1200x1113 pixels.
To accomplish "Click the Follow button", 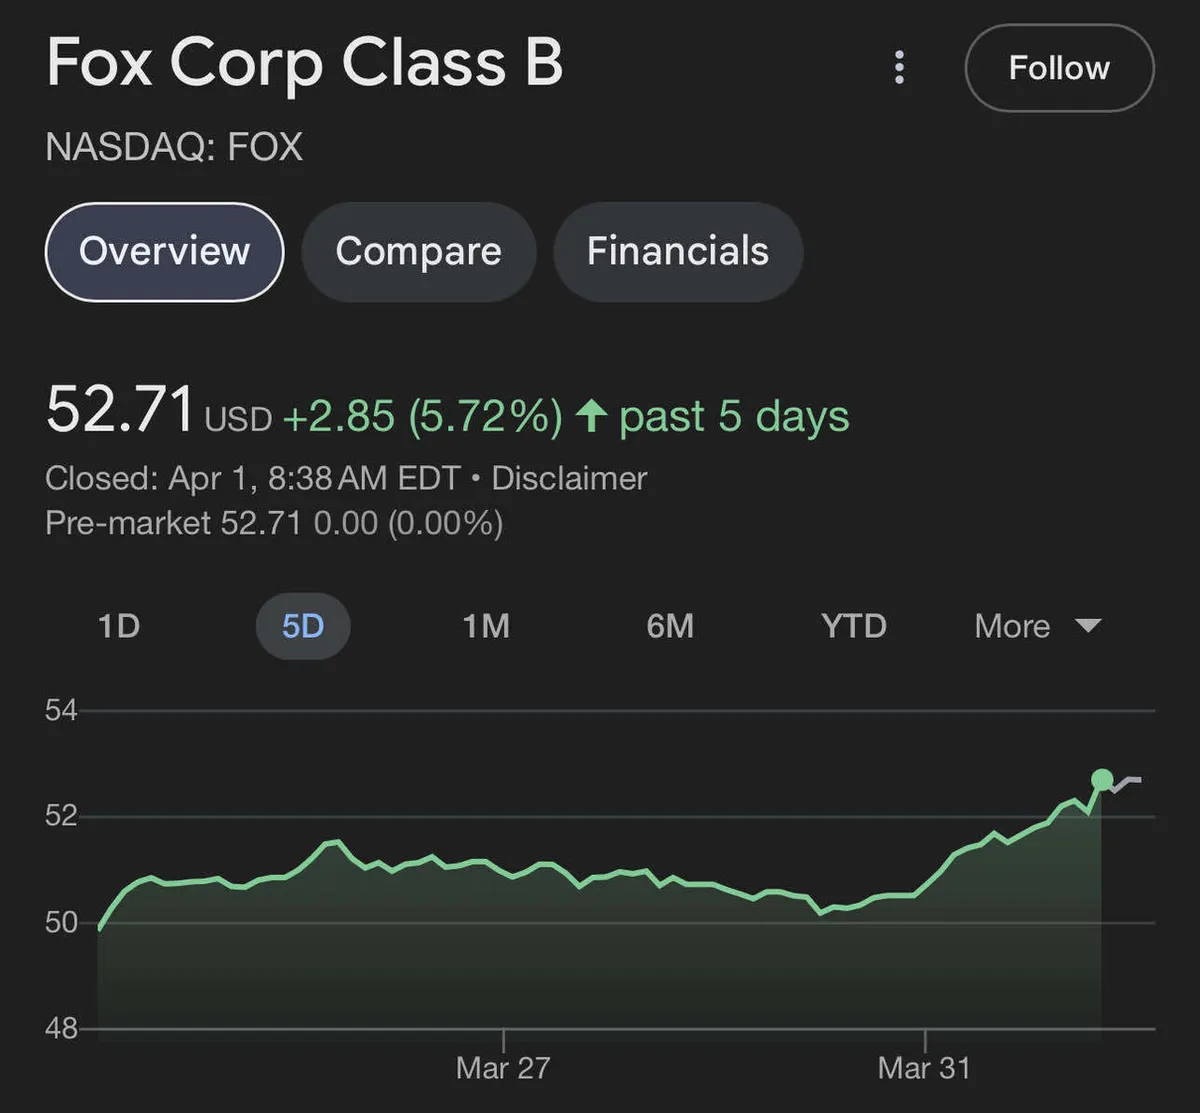I will point(1059,68).
